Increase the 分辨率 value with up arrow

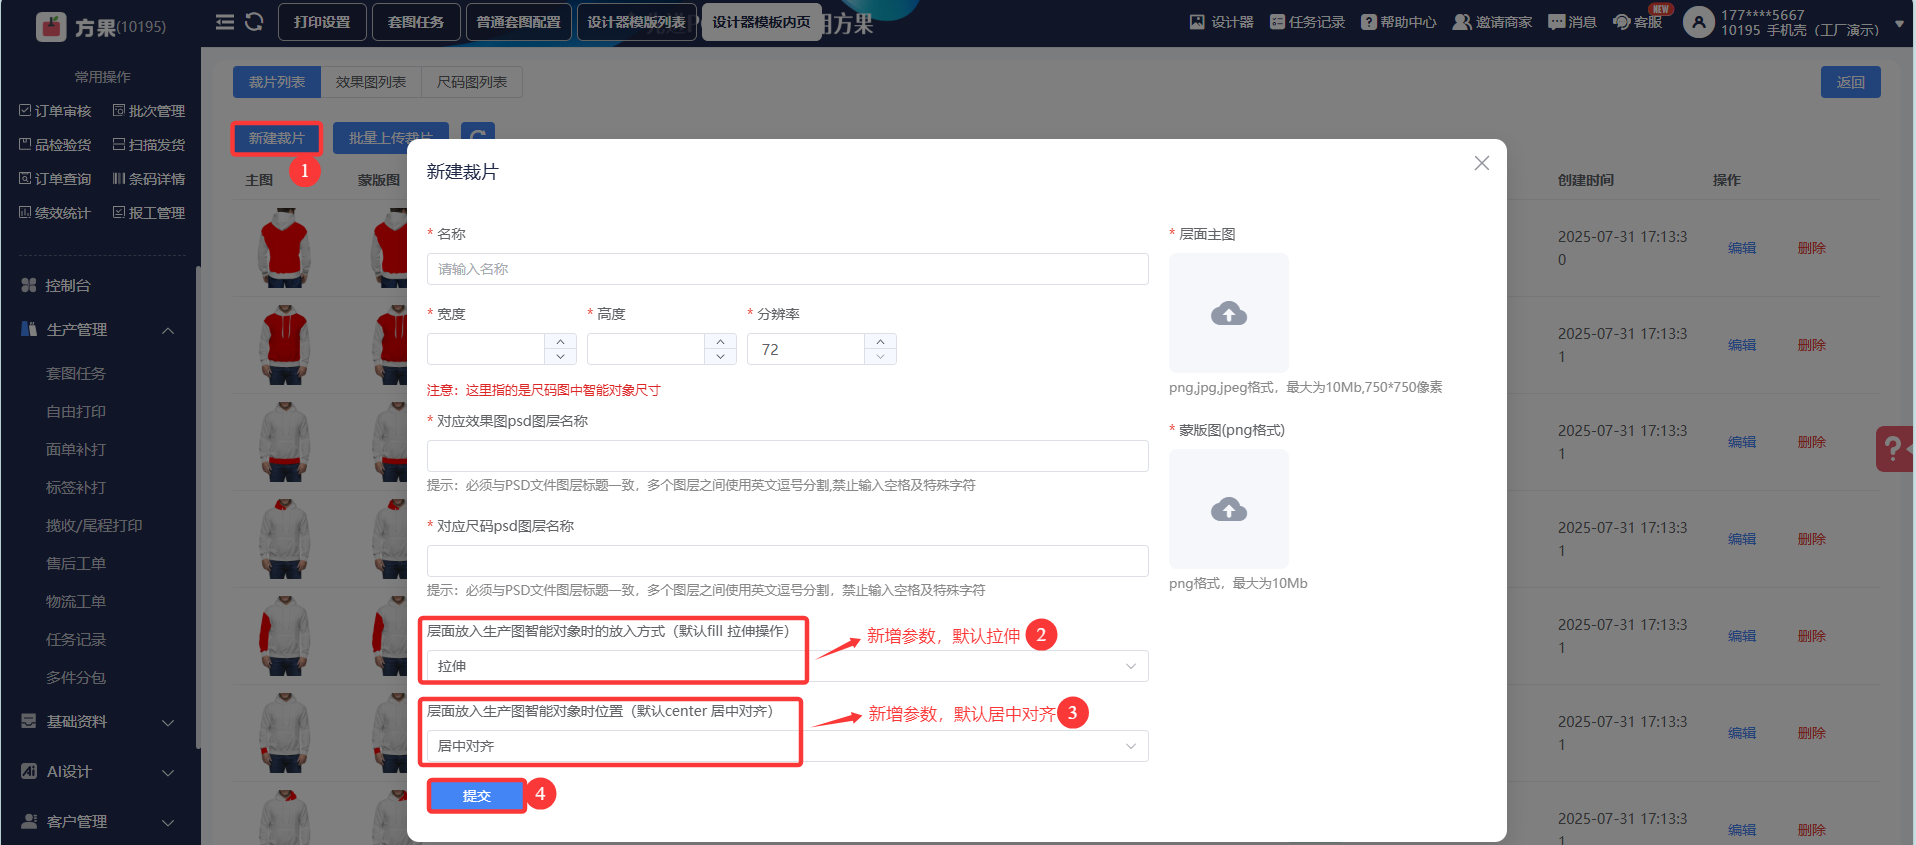(880, 341)
